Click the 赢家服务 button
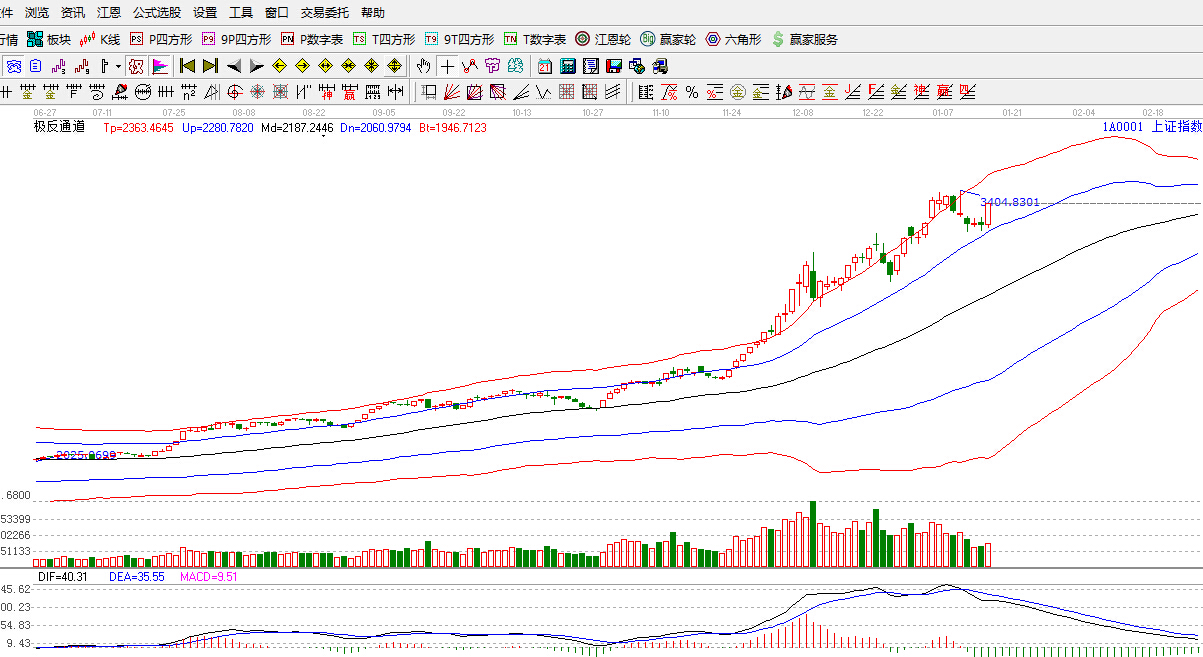Image resolution: width=1203 pixels, height=657 pixels. tap(804, 40)
